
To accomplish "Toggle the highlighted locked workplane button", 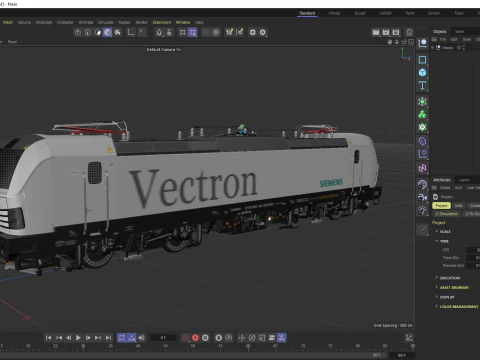I will tap(193, 32).
